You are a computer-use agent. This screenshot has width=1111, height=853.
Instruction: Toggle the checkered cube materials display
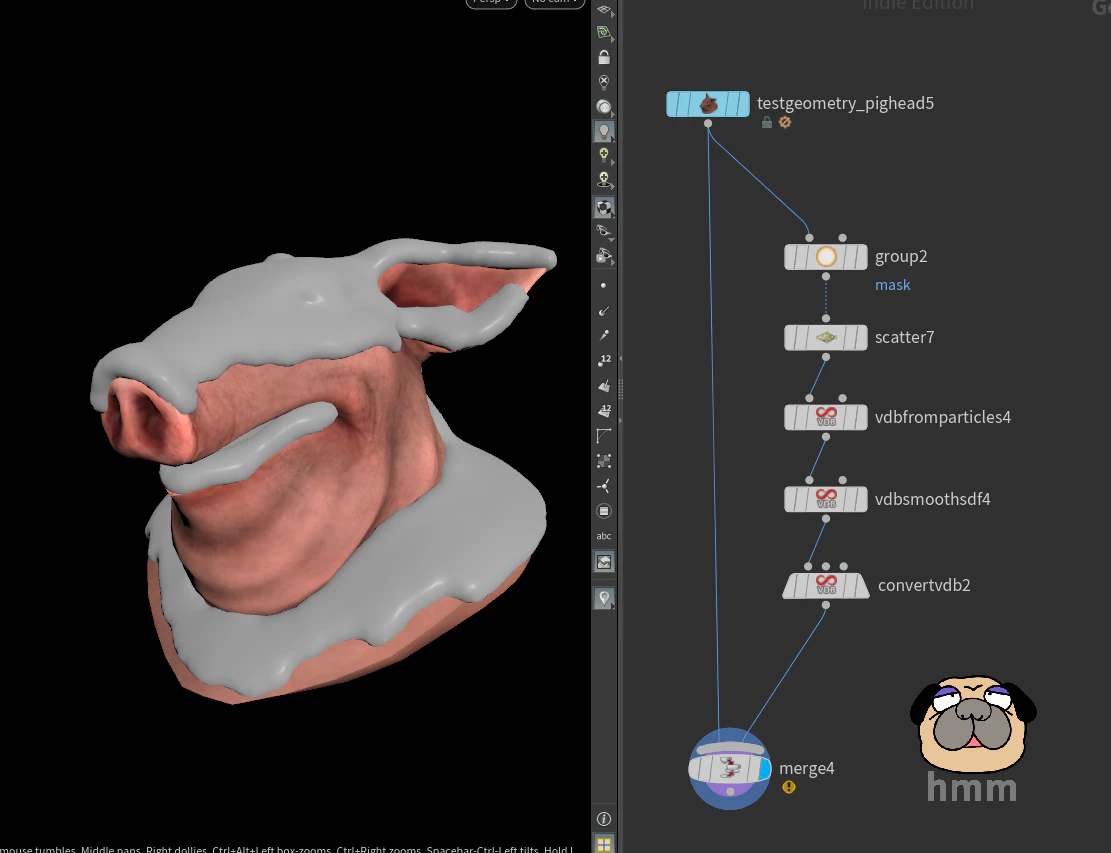click(x=604, y=208)
